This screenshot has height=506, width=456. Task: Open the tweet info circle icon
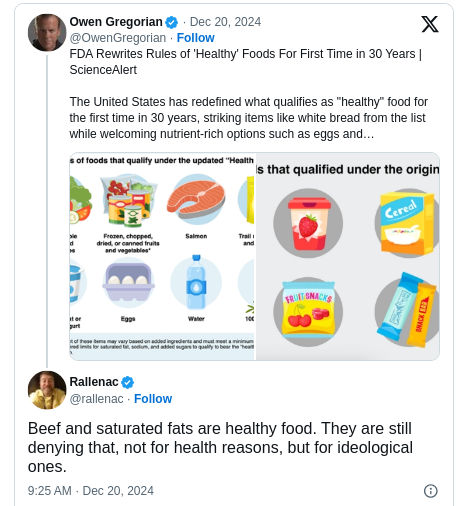(x=430, y=491)
